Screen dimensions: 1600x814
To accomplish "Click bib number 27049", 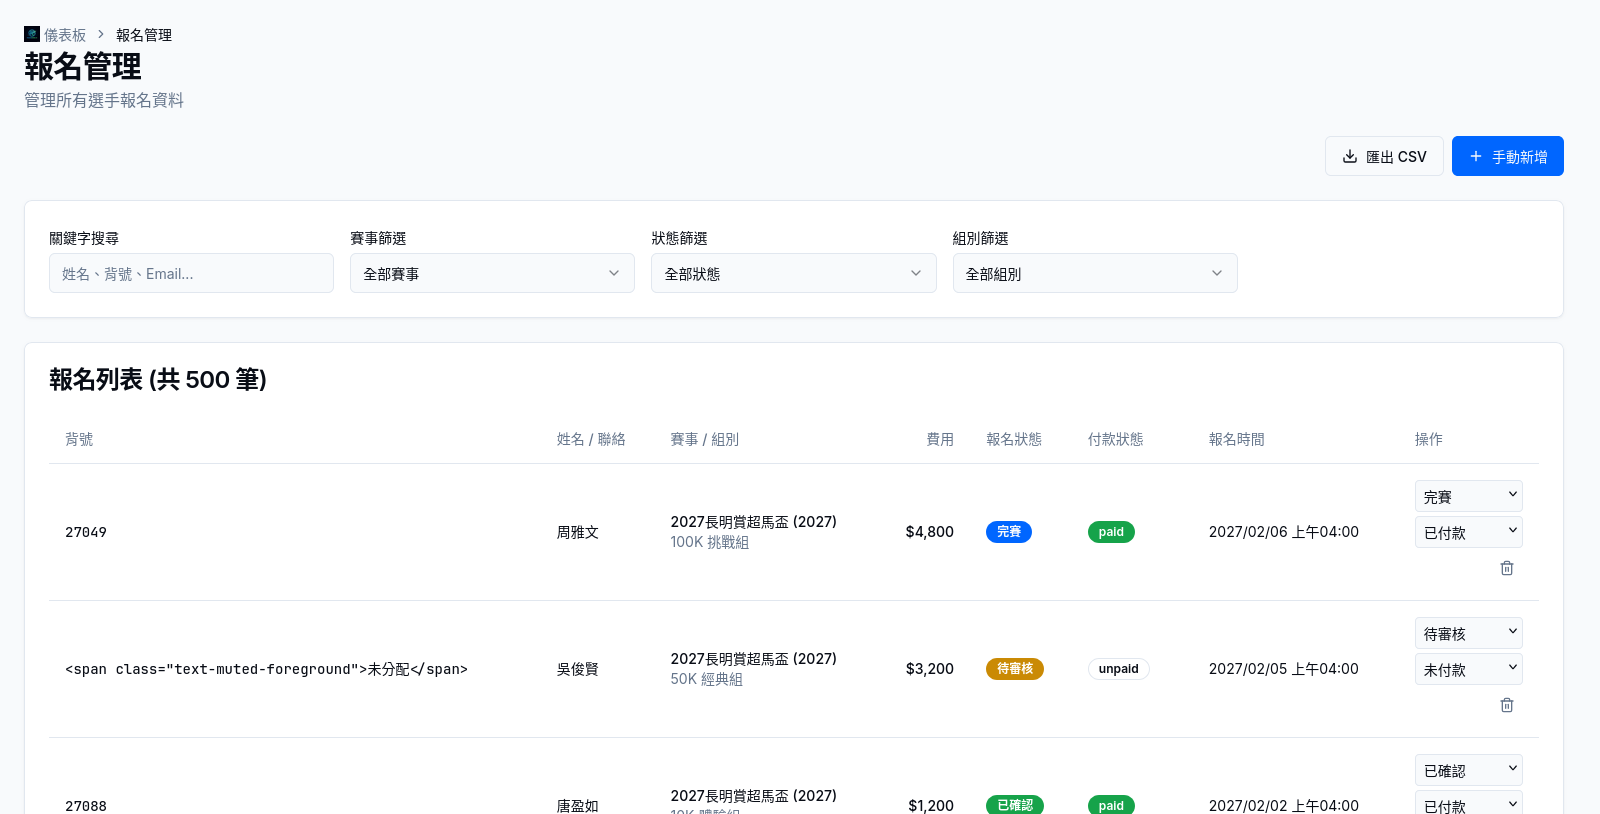I will click(x=86, y=532).
